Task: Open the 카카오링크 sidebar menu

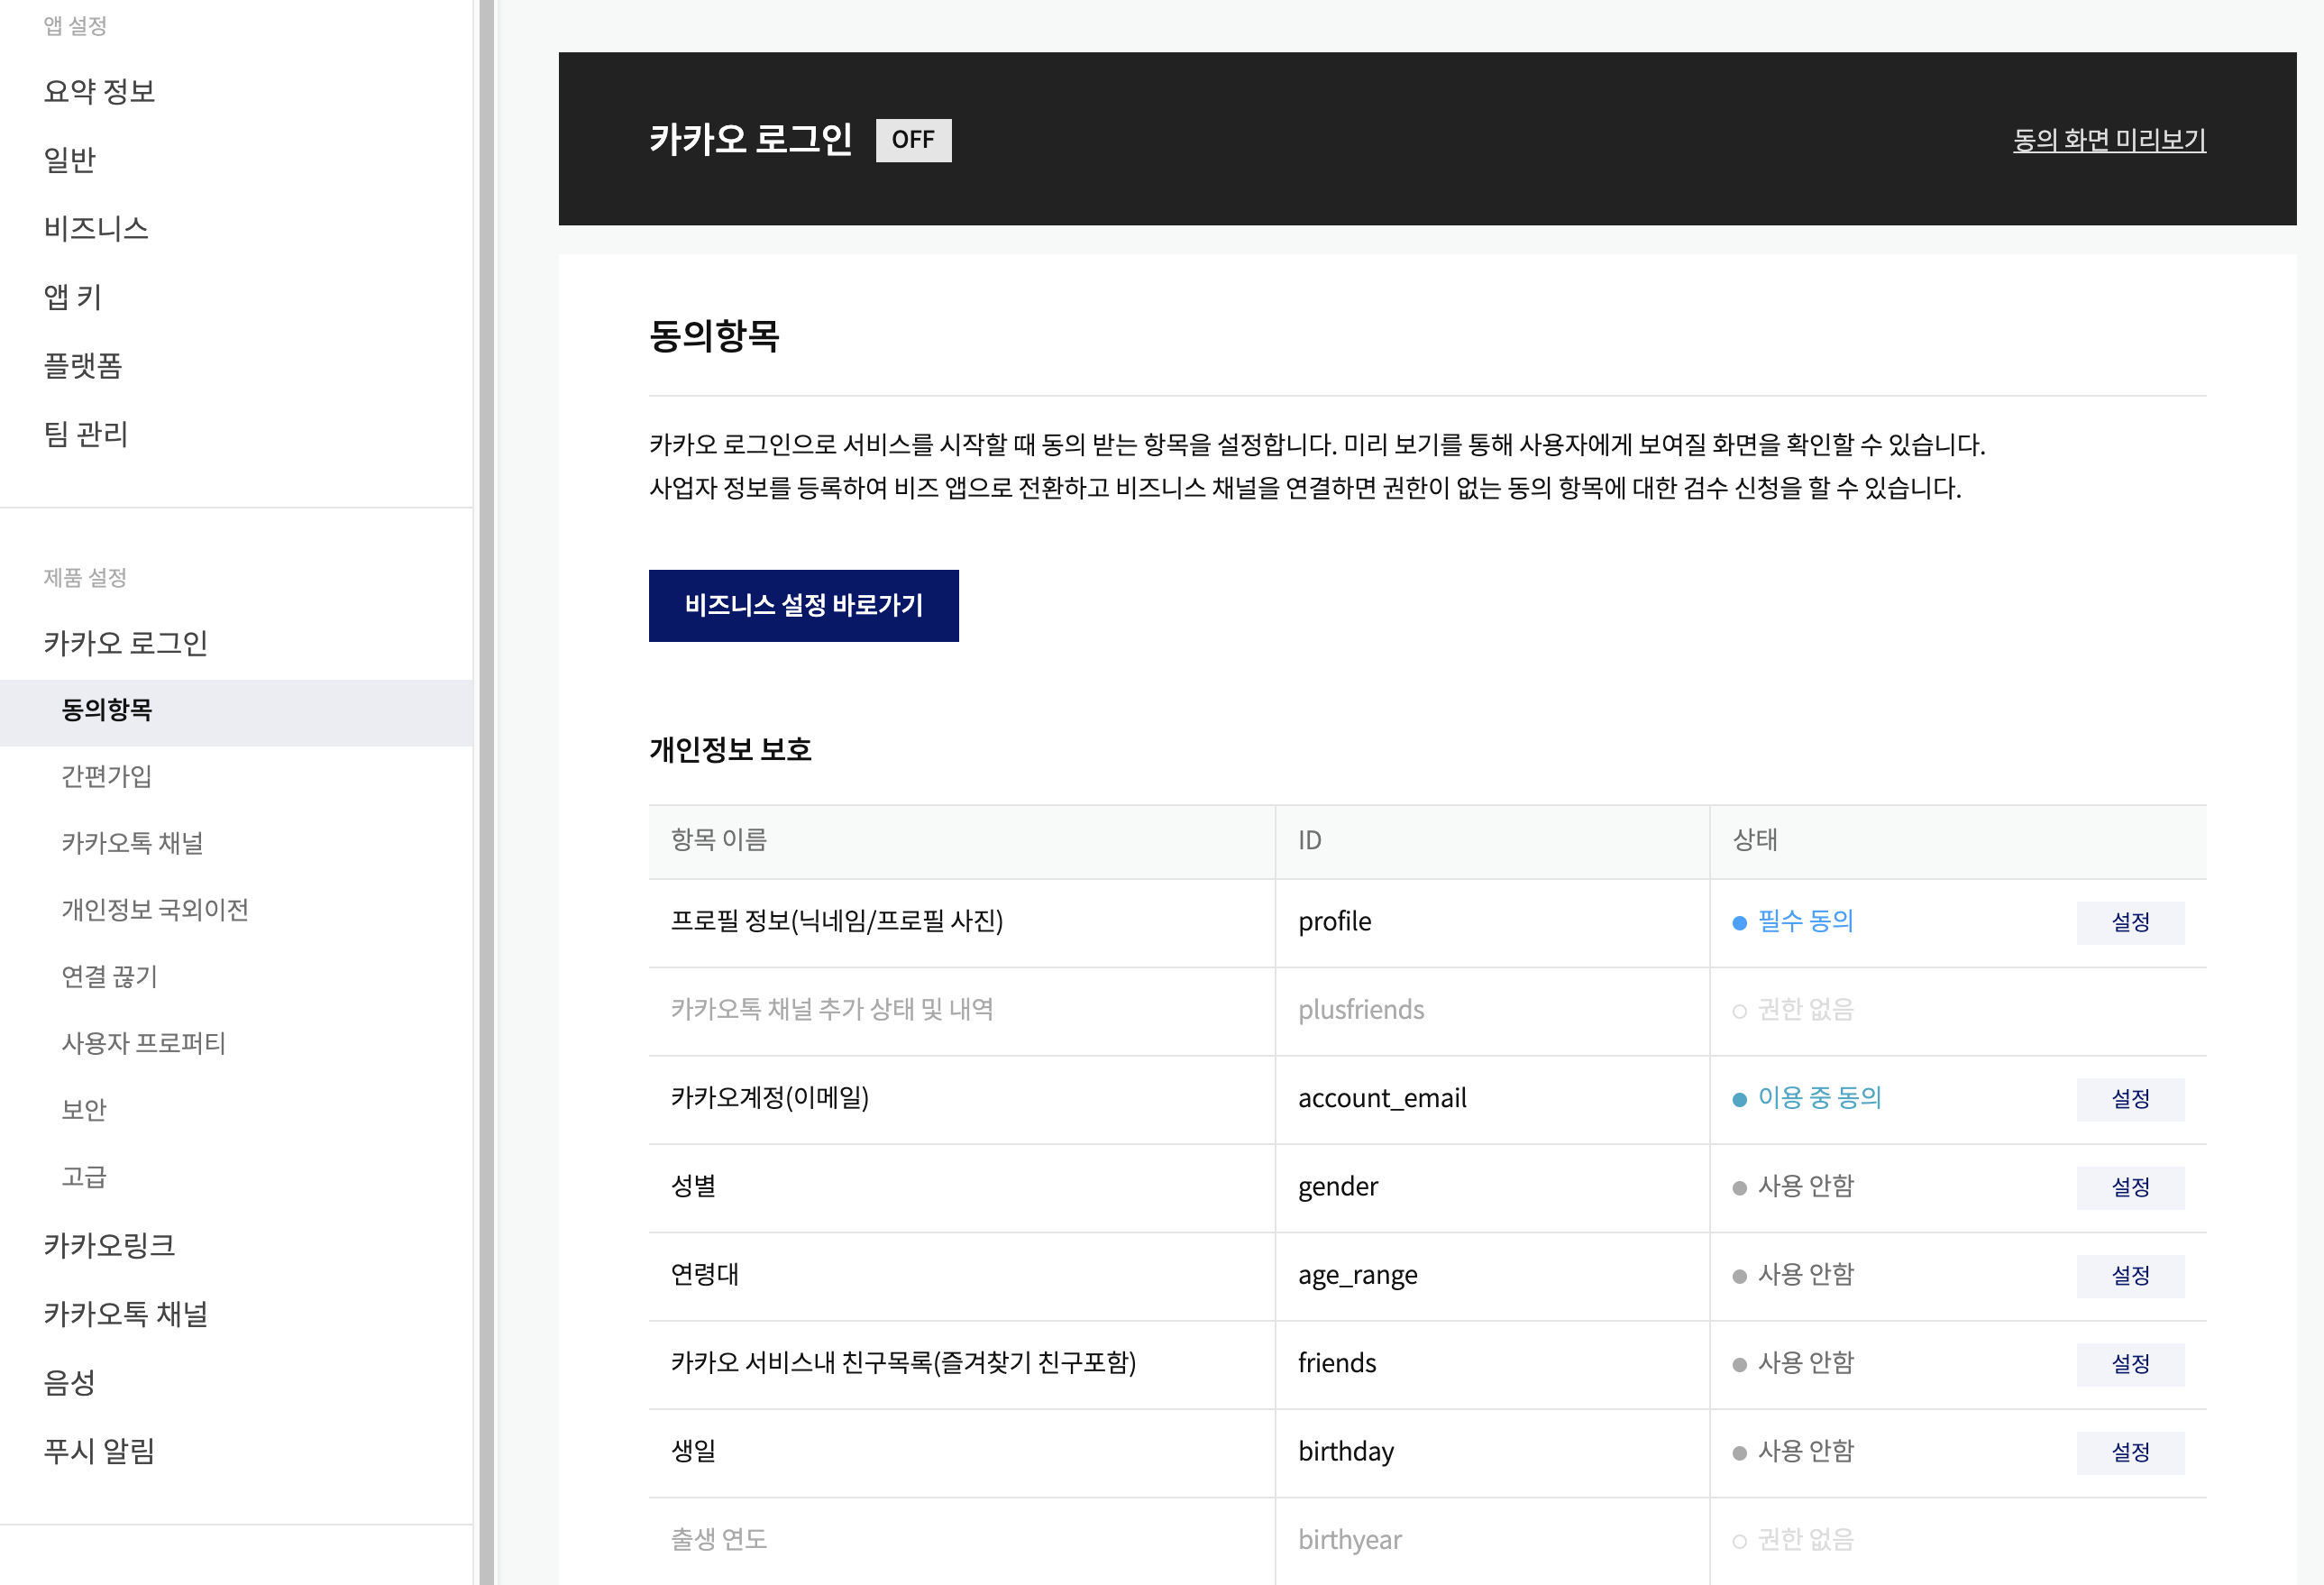Action: [109, 1246]
